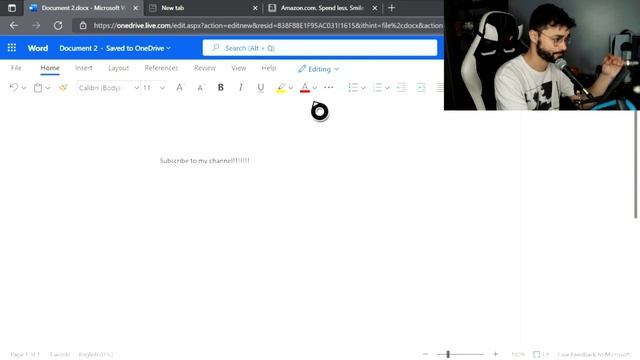The image size is (640, 360).
Task: Click the Increase Indent icon
Action: pyautogui.click(x=421, y=87)
